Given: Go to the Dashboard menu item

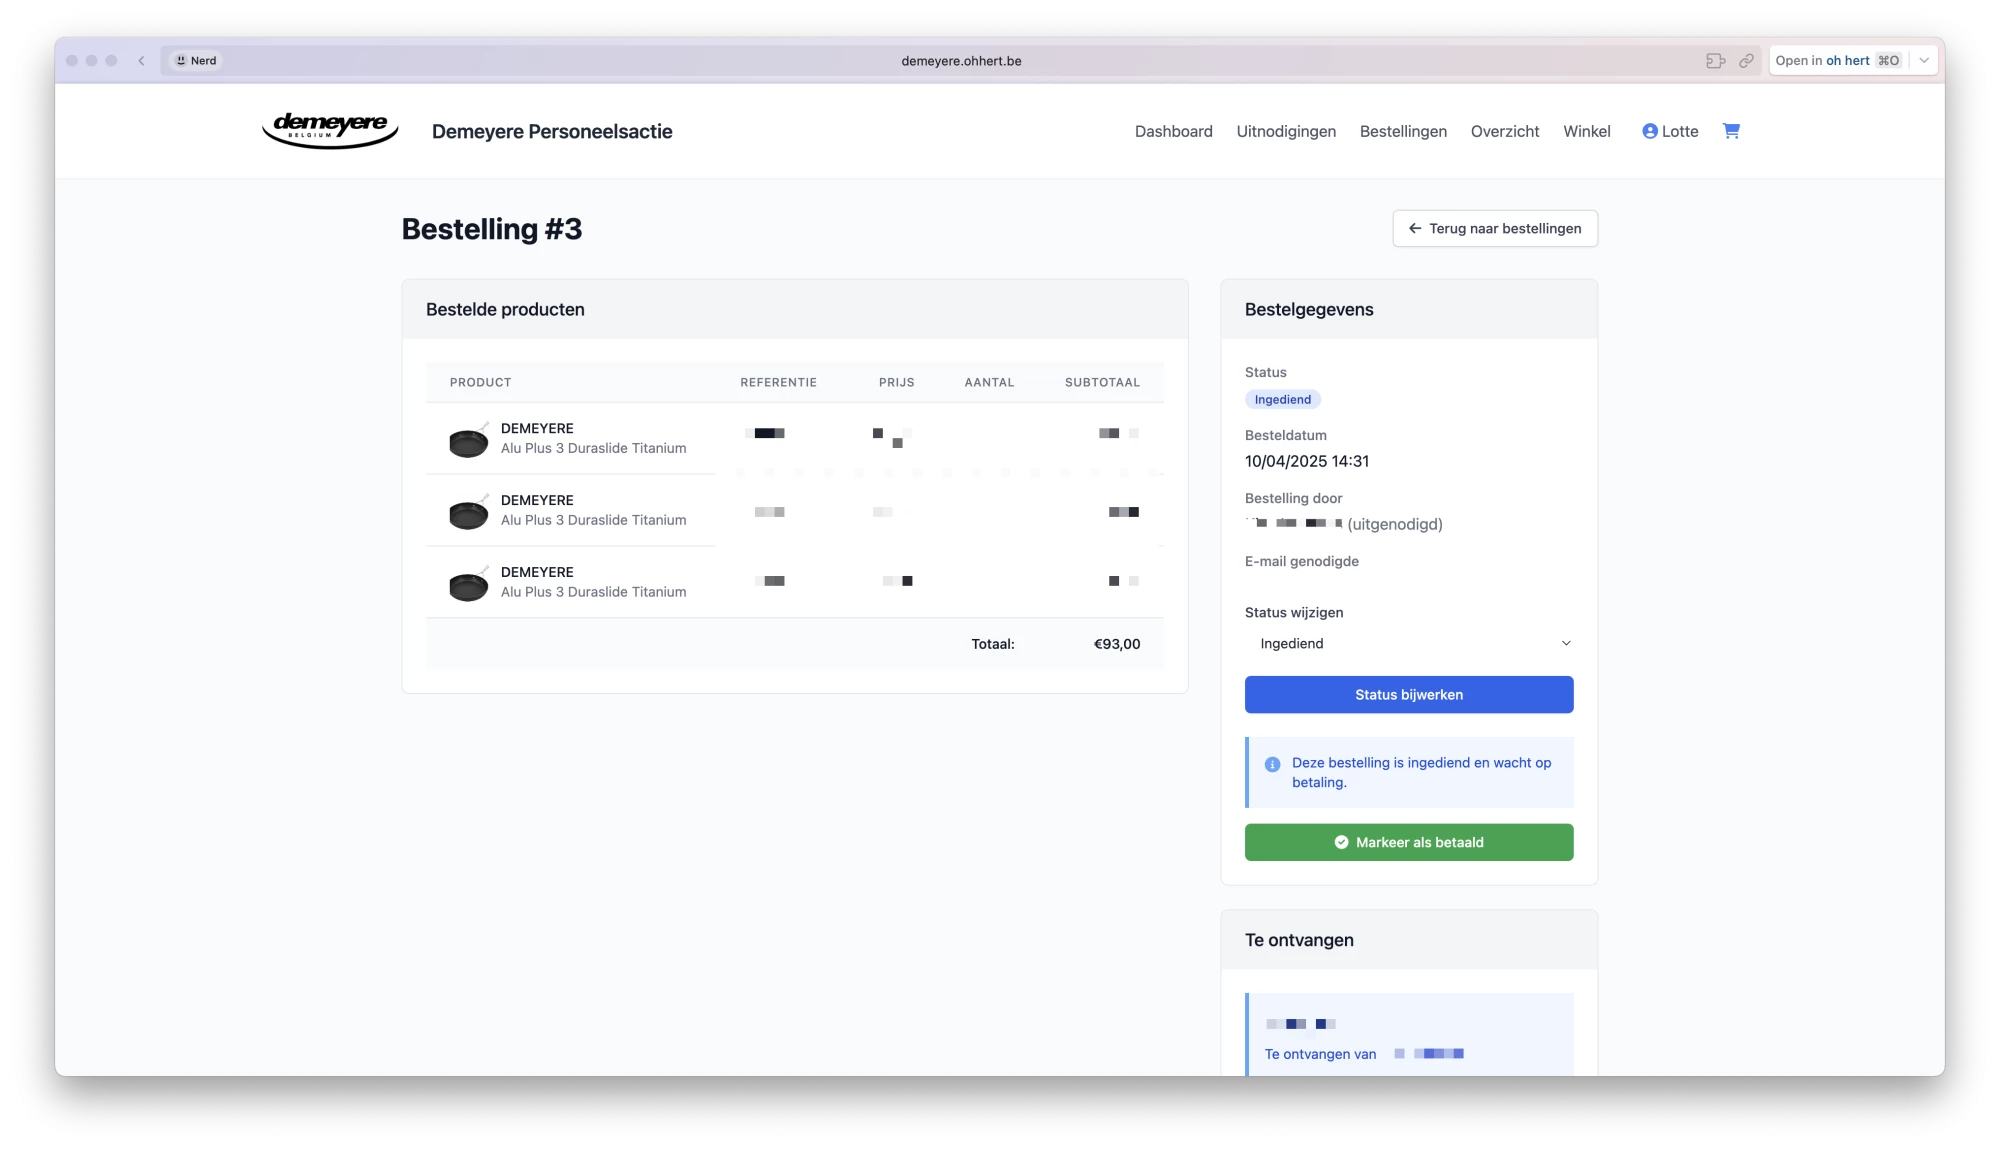Looking at the screenshot, I should tap(1173, 131).
